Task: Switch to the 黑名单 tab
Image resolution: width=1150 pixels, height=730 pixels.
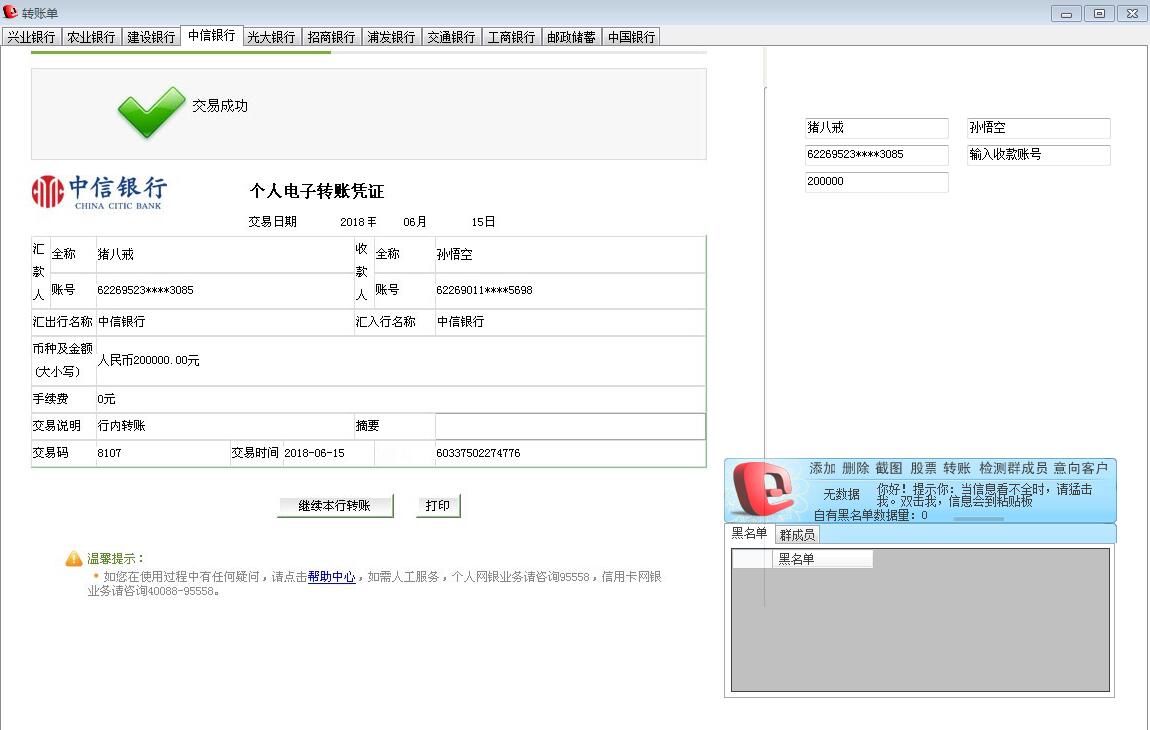Action: (x=749, y=533)
